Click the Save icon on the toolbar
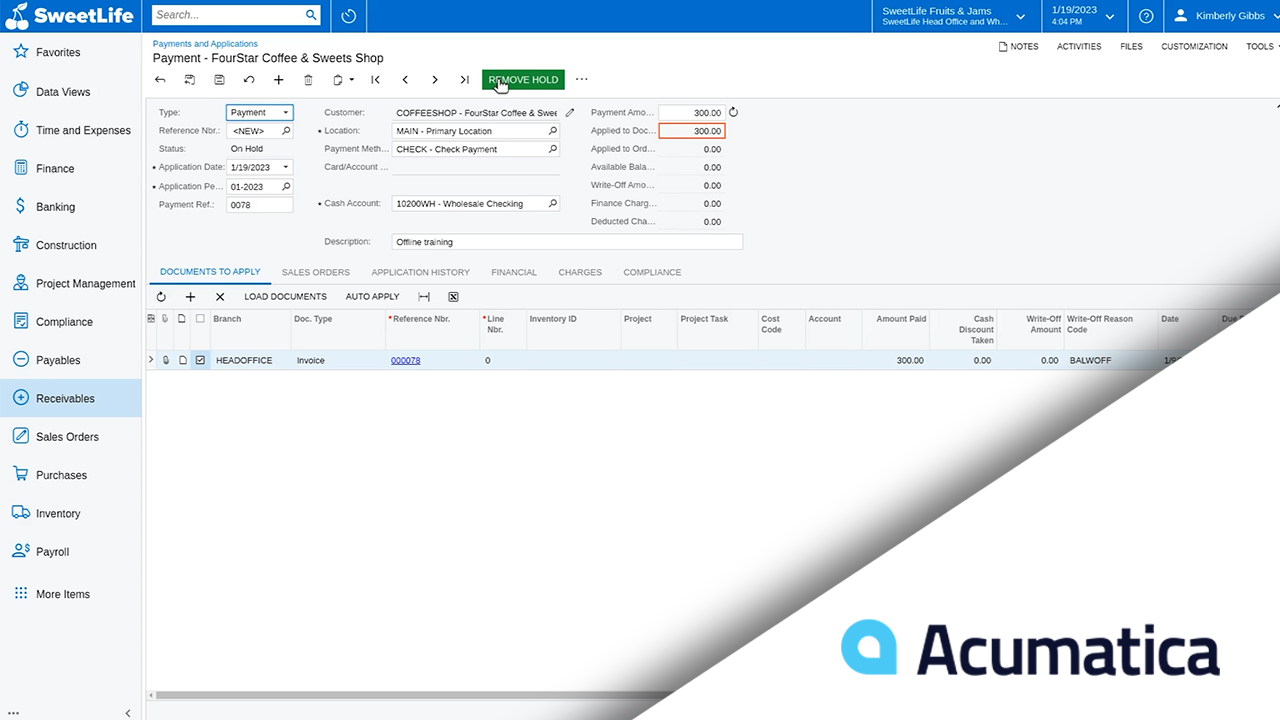Image resolution: width=1280 pixels, height=720 pixels. pyautogui.click(x=219, y=80)
